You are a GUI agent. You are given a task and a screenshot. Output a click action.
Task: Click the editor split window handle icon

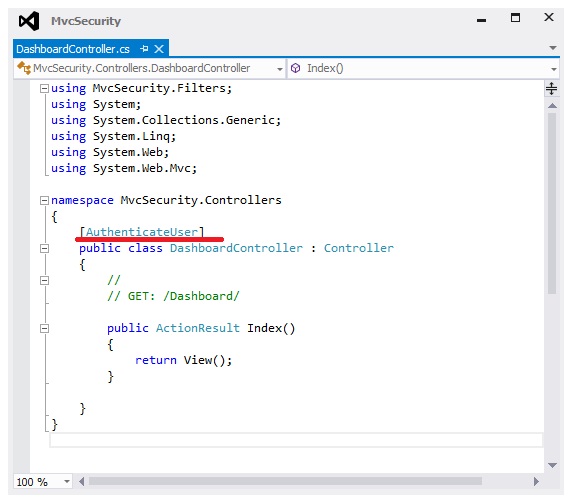pyautogui.click(x=551, y=88)
